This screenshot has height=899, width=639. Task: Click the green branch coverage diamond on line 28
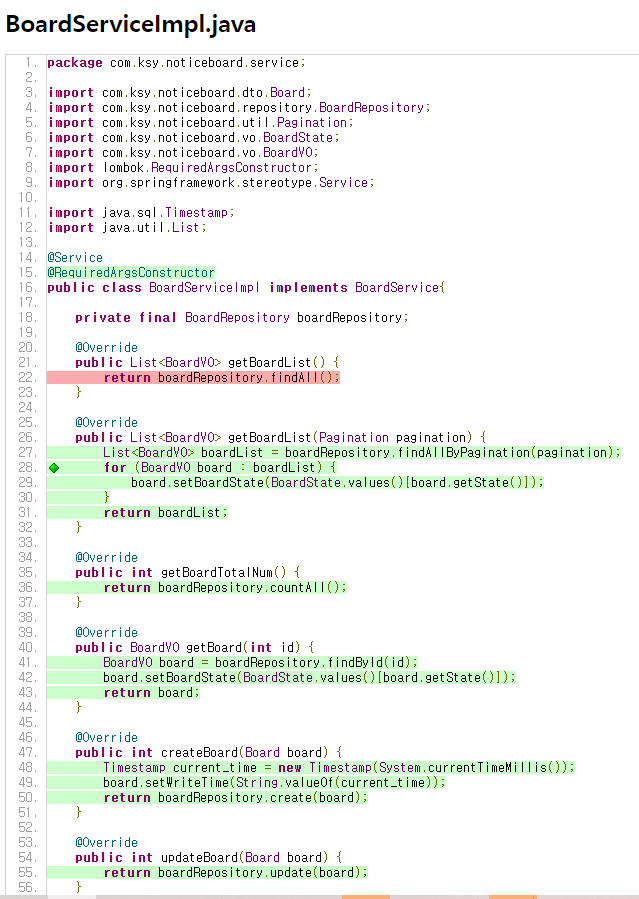tap(54, 468)
